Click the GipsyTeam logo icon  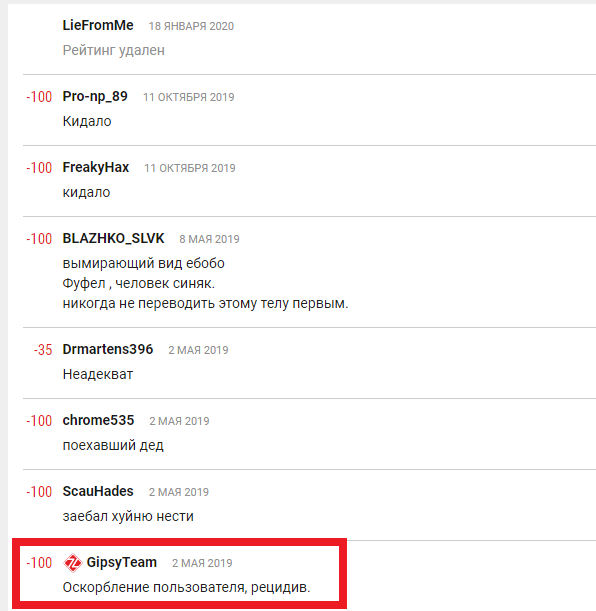click(72, 563)
